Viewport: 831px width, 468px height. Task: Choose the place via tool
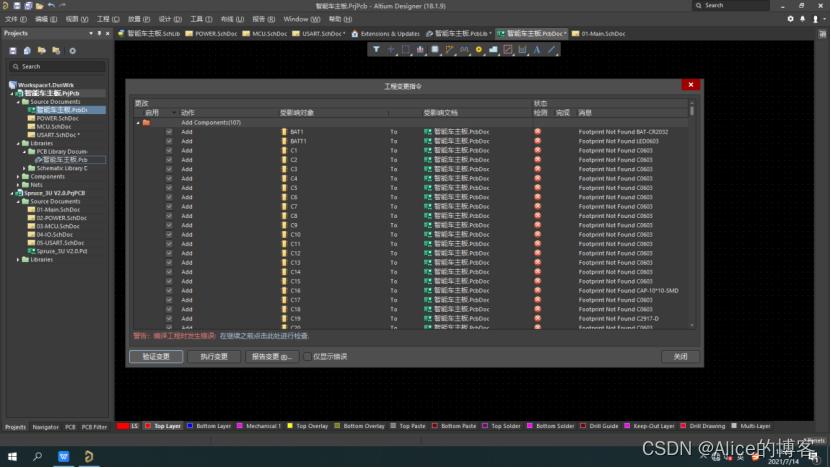click(x=479, y=49)
